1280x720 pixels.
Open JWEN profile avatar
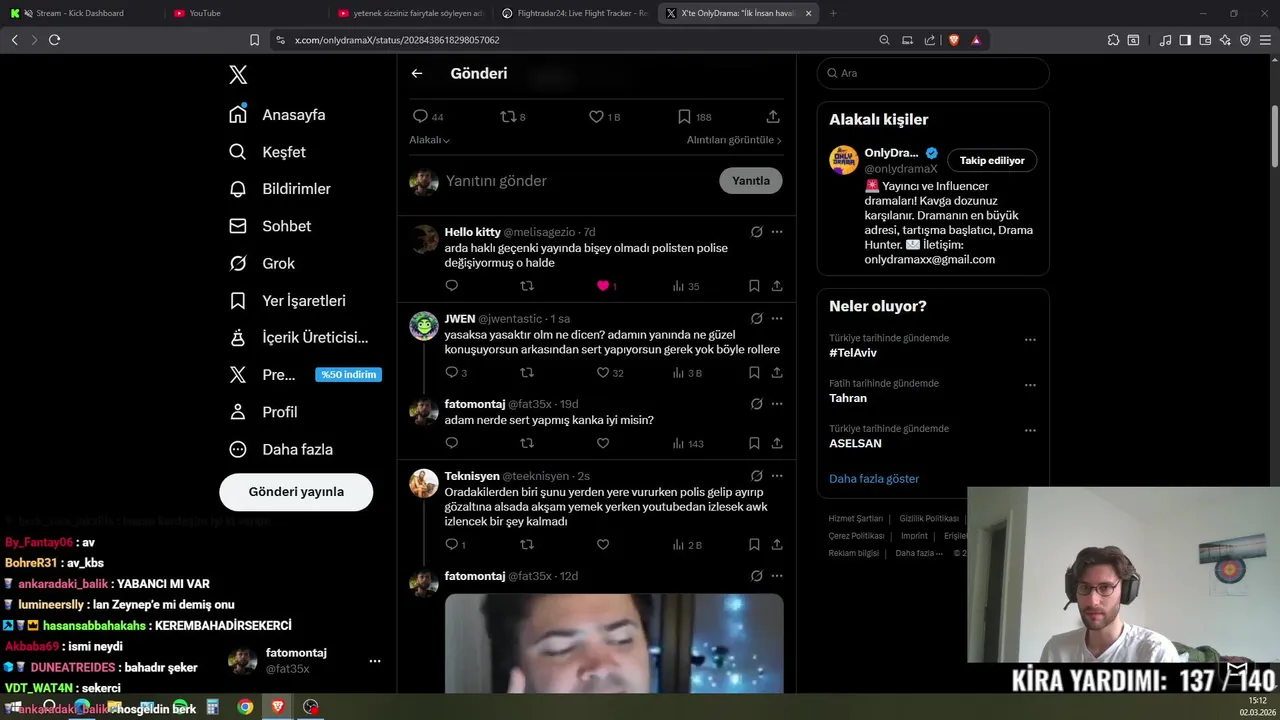[x=424, y=326]
